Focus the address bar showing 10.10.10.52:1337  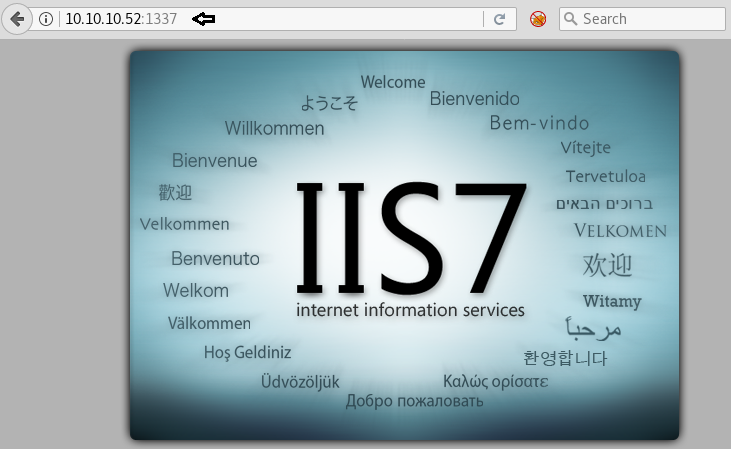(x=273, y=19)
